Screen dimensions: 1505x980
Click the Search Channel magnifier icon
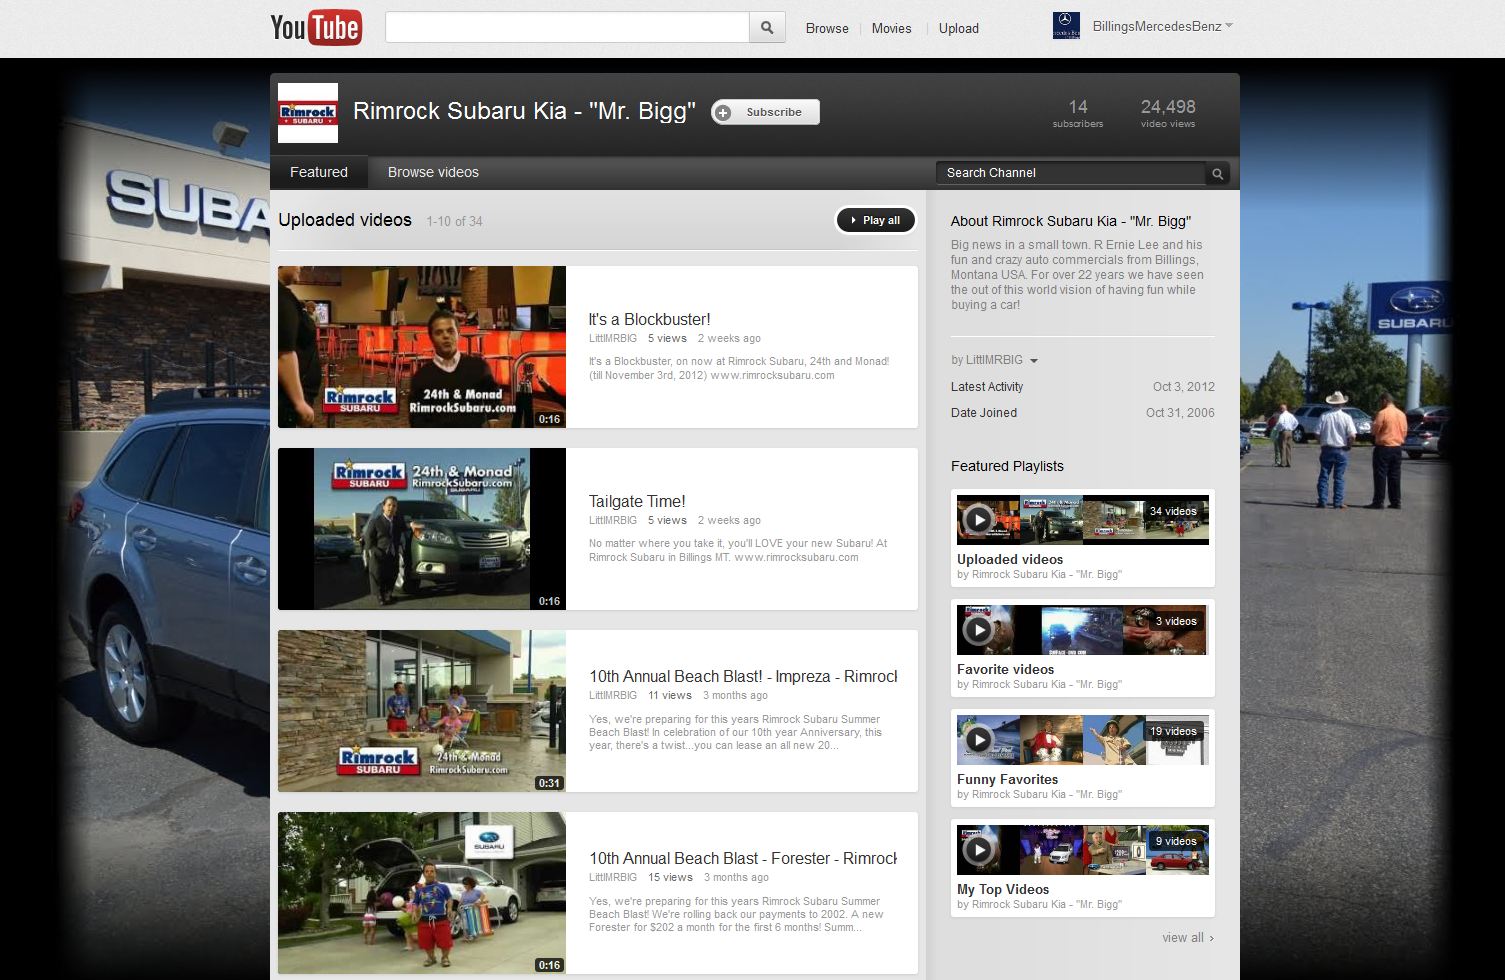(1217, 172)
